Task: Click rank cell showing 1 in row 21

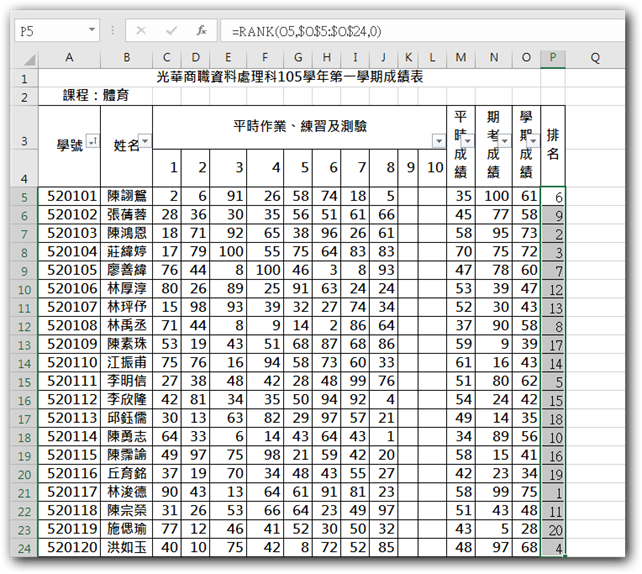Action: click(x=553, y=493)
